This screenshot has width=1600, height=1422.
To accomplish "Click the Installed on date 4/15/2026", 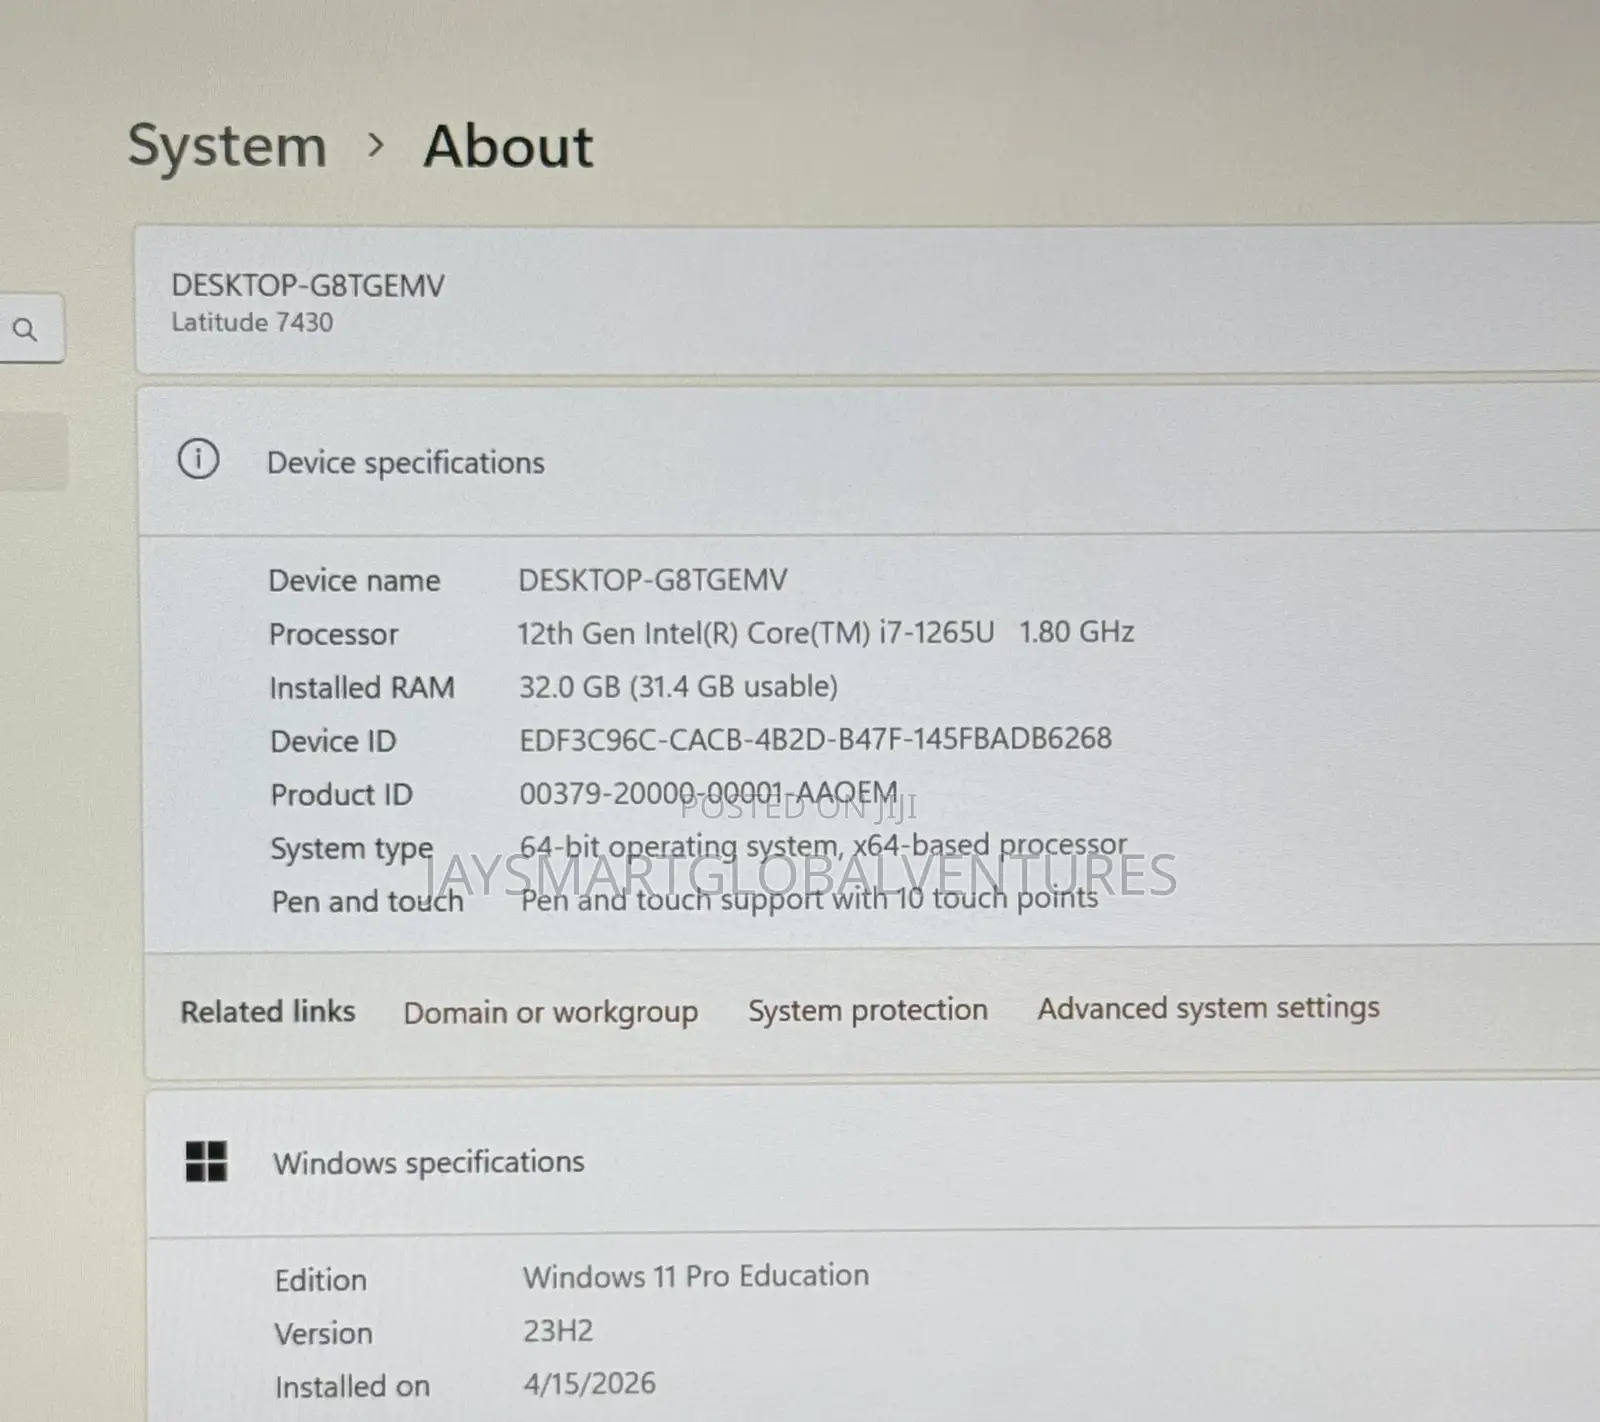I will (590, 1384).
